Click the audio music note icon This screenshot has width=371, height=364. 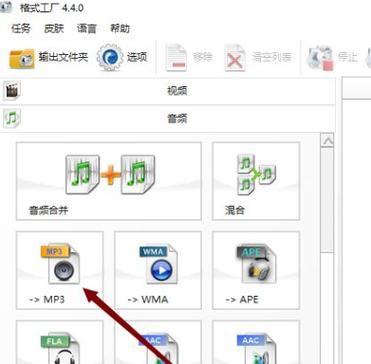pyautogui.click(x=12, y=118)
